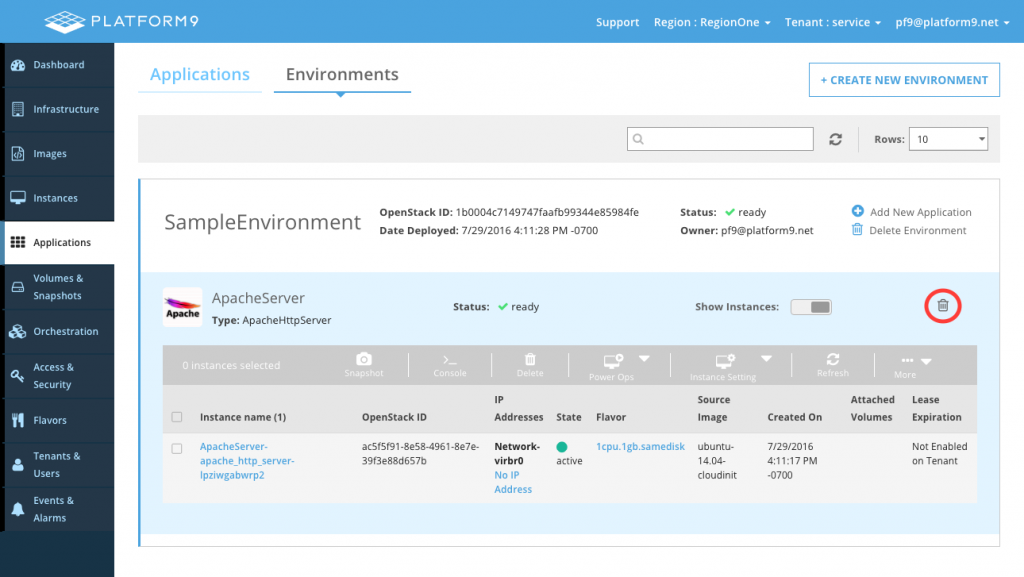Click the Delete Environment link
The image size is (1024, 577).
[x=918, y=230]
